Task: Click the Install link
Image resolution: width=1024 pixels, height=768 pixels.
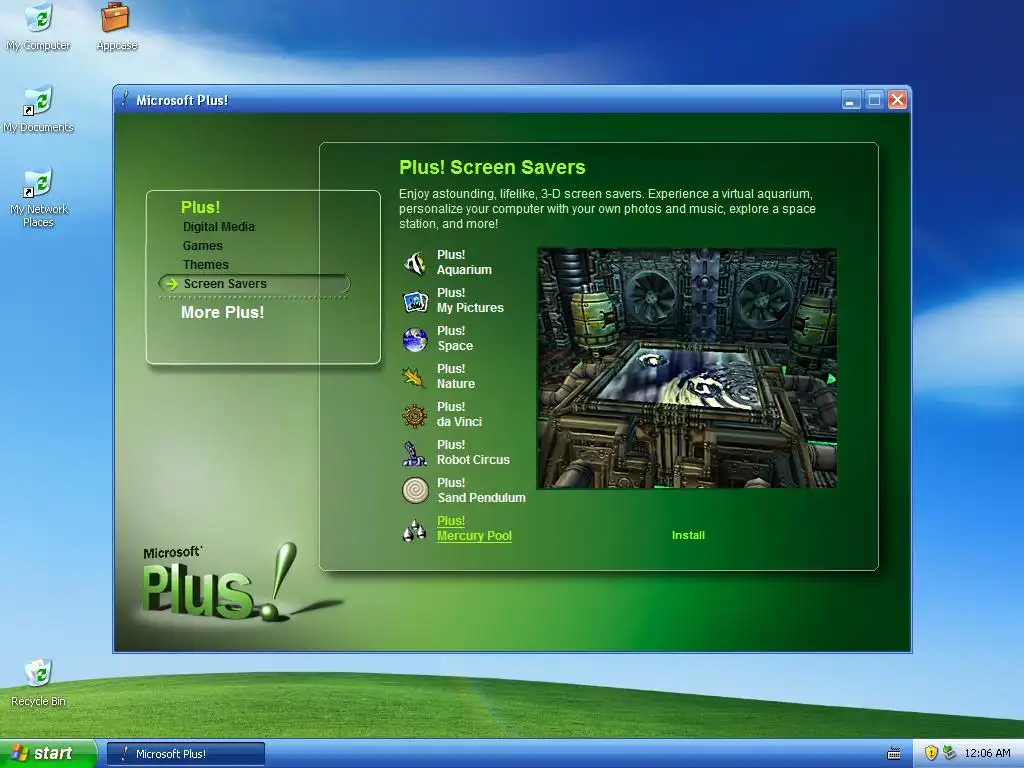Action: point(688,535)
